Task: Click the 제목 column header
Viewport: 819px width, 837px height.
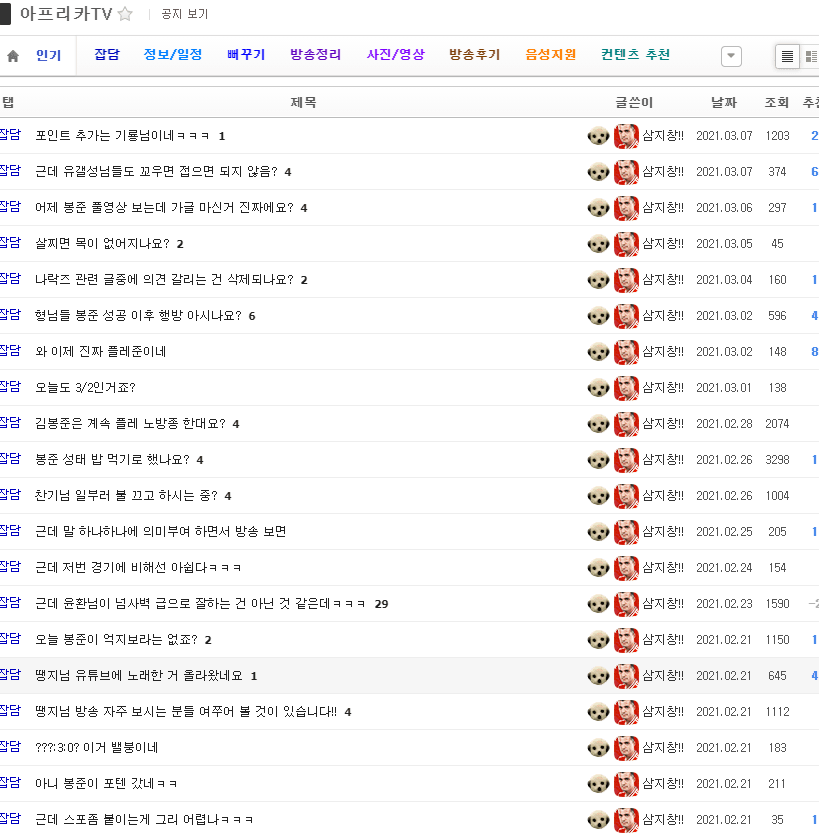Action: coord(303,102)
